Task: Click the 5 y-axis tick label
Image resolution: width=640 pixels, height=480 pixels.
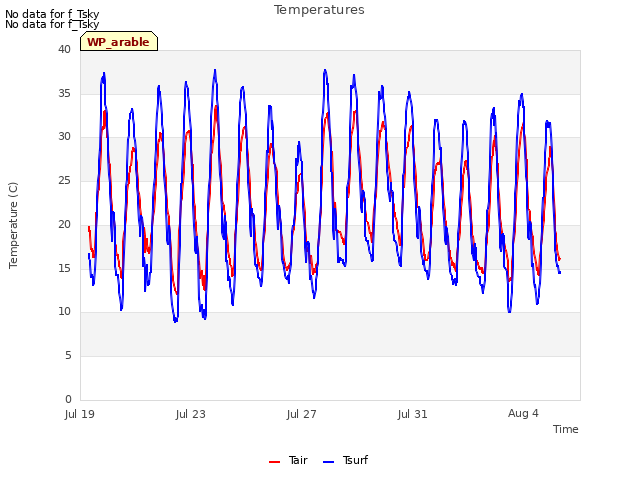Action: (x=68, y=356)
